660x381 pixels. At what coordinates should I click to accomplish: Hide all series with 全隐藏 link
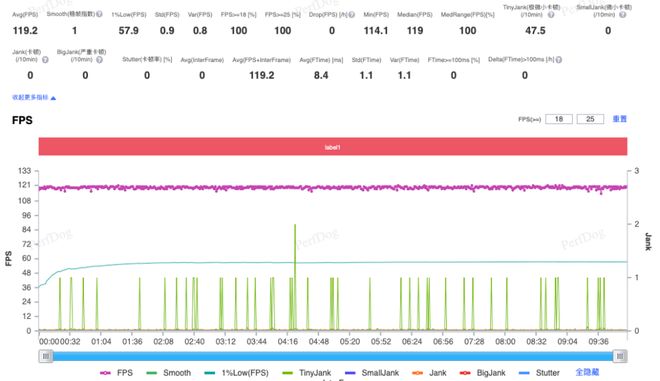pyautogui.click(x=587, y=373)
